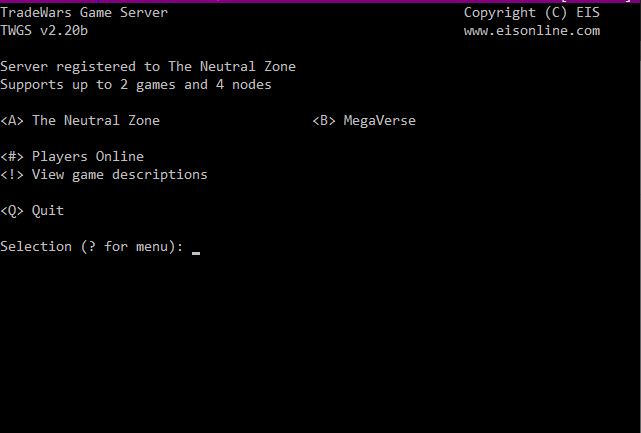The width and height of the screenshot is (641, 433).
Task: Select the MegaVerse game entry
Action: click(379, 121)
